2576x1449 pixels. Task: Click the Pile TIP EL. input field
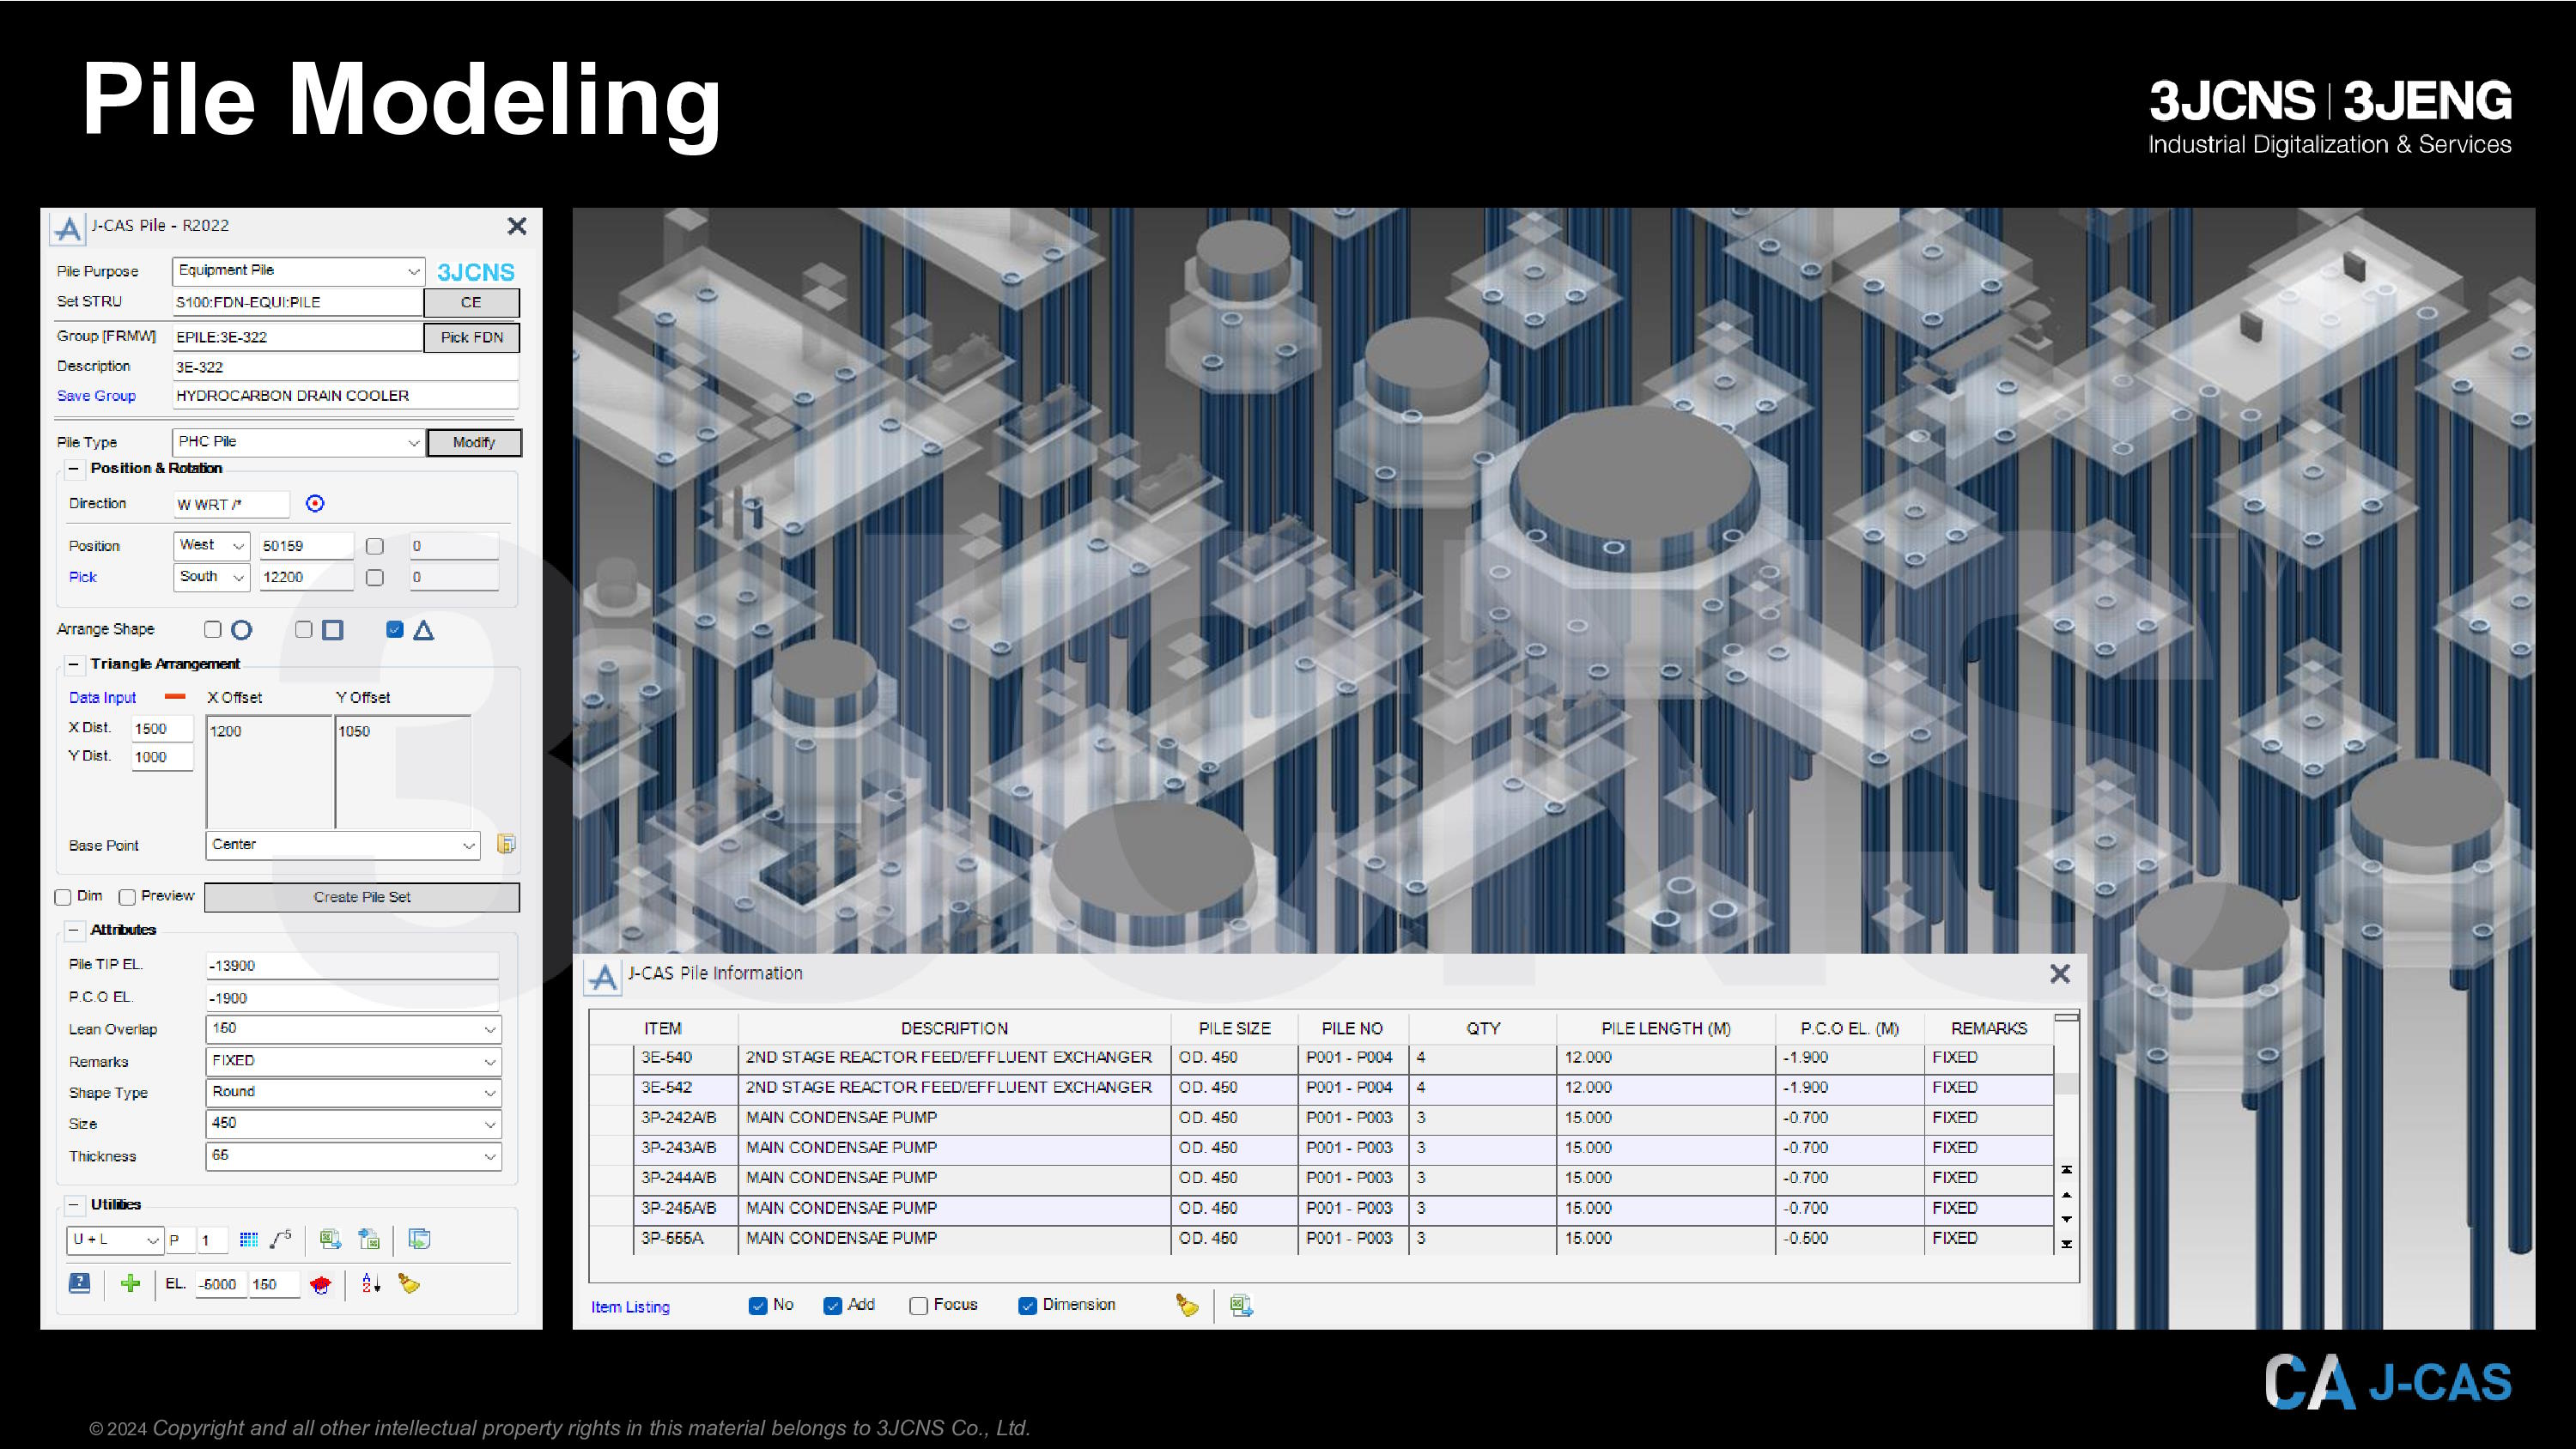(x=352, y=966)
